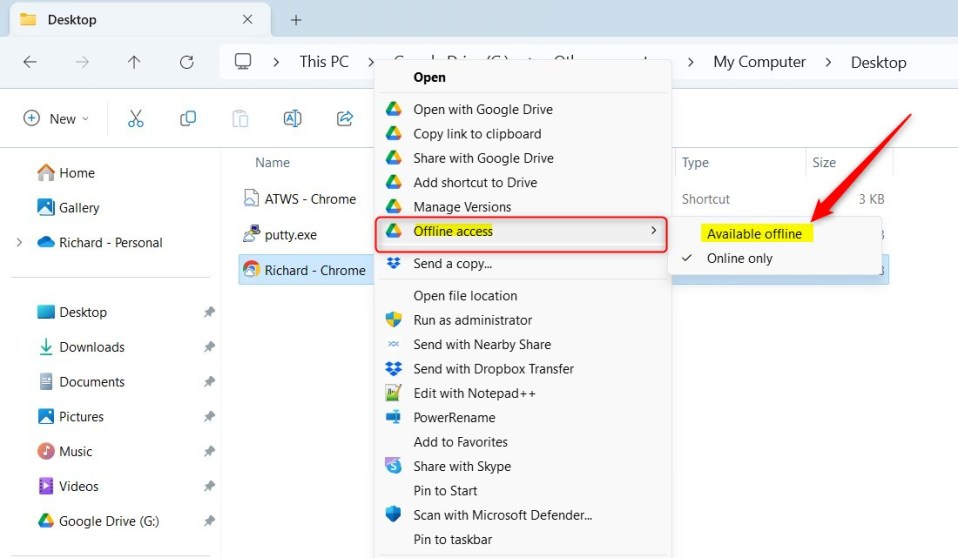958x558 pixels.
Task: Unpin Documents using its pin icon
Action: point(209,382)
